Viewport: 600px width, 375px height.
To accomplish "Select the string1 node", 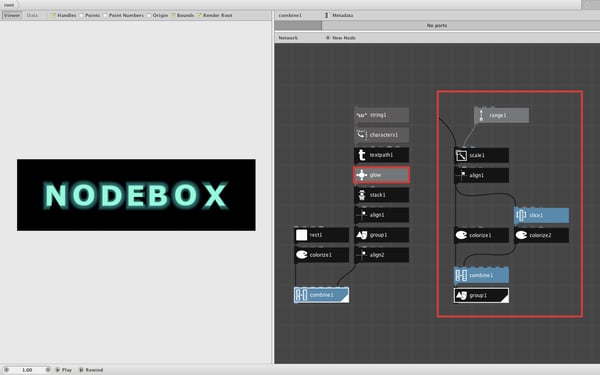I will pyautogui.click(x=382, y=115).
